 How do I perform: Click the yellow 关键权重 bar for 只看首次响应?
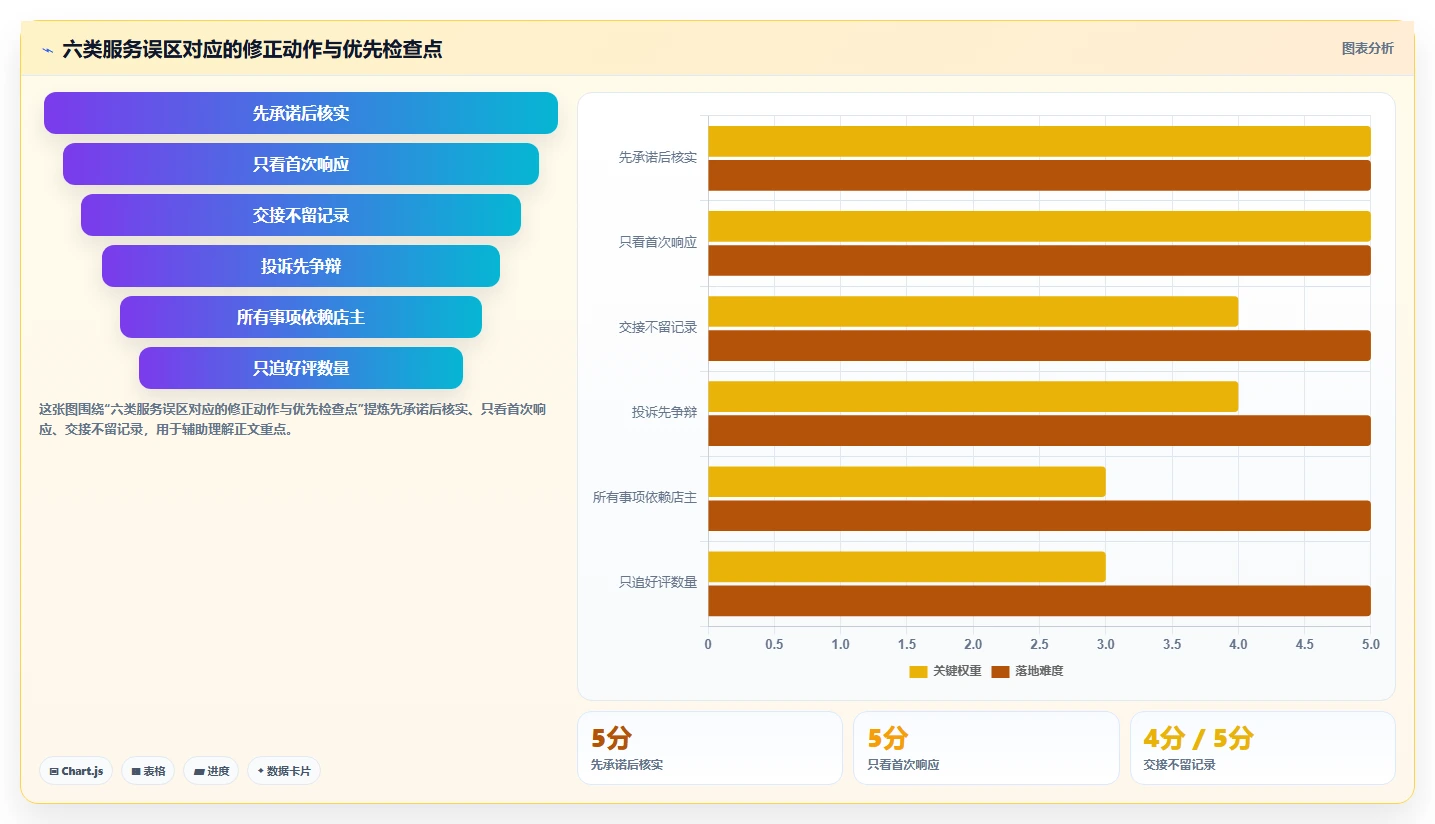pyautogui.click(x=1039, y=226)
